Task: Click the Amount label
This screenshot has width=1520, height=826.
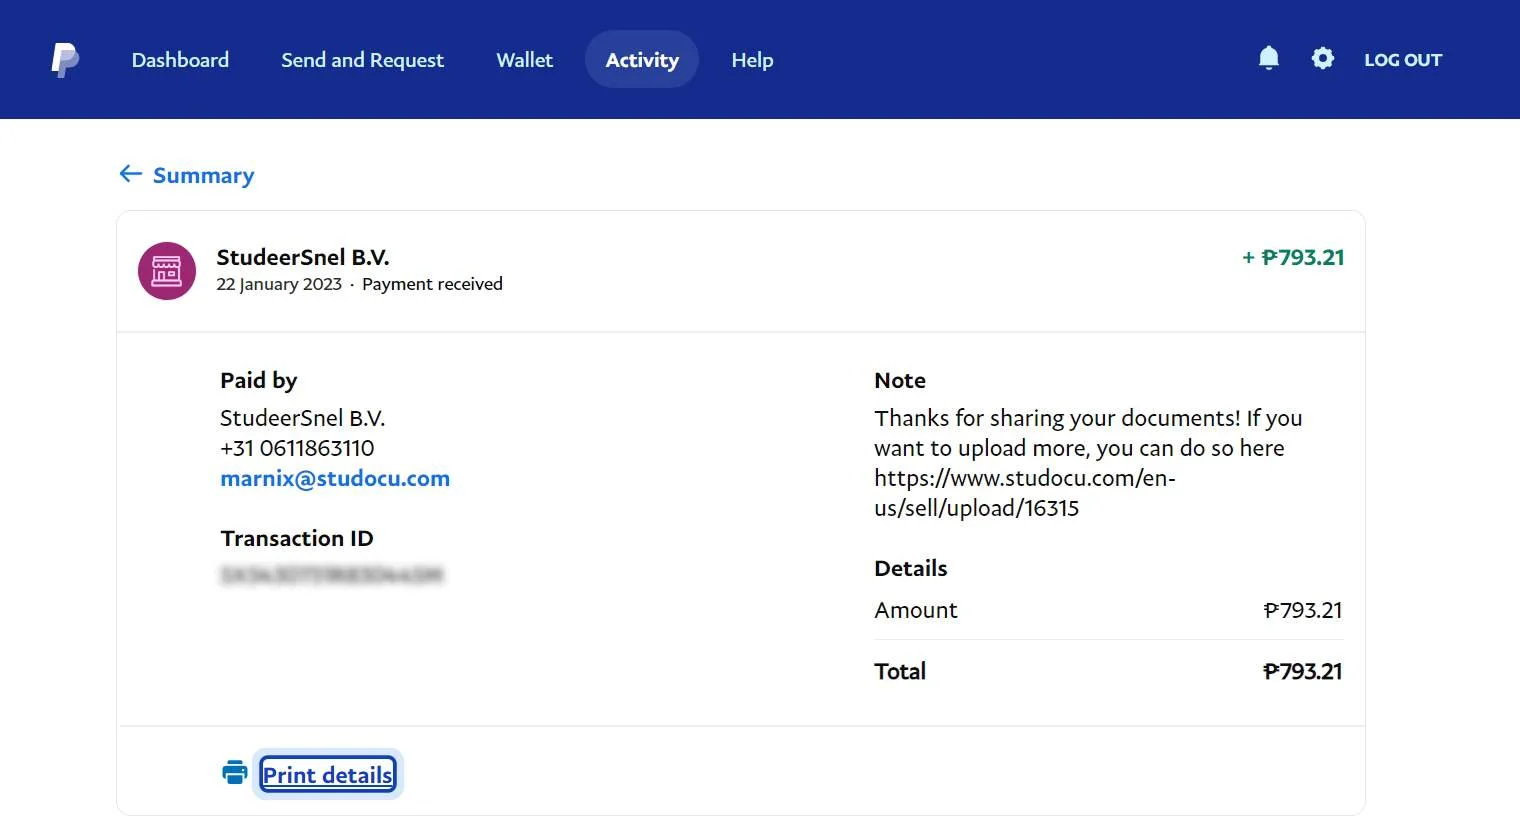Action: (x=916, y=610)
